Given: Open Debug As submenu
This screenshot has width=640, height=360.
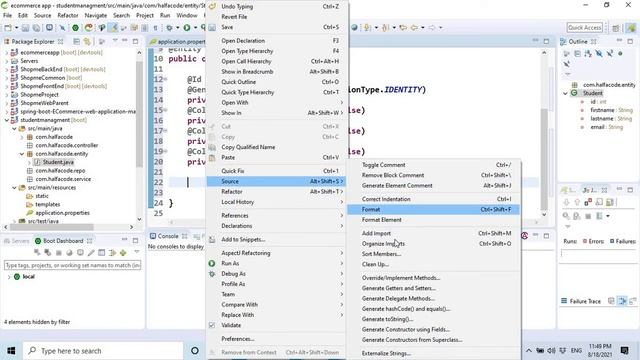Looking at the screenshot, I should pyautogui.click(x=276, y=274).
